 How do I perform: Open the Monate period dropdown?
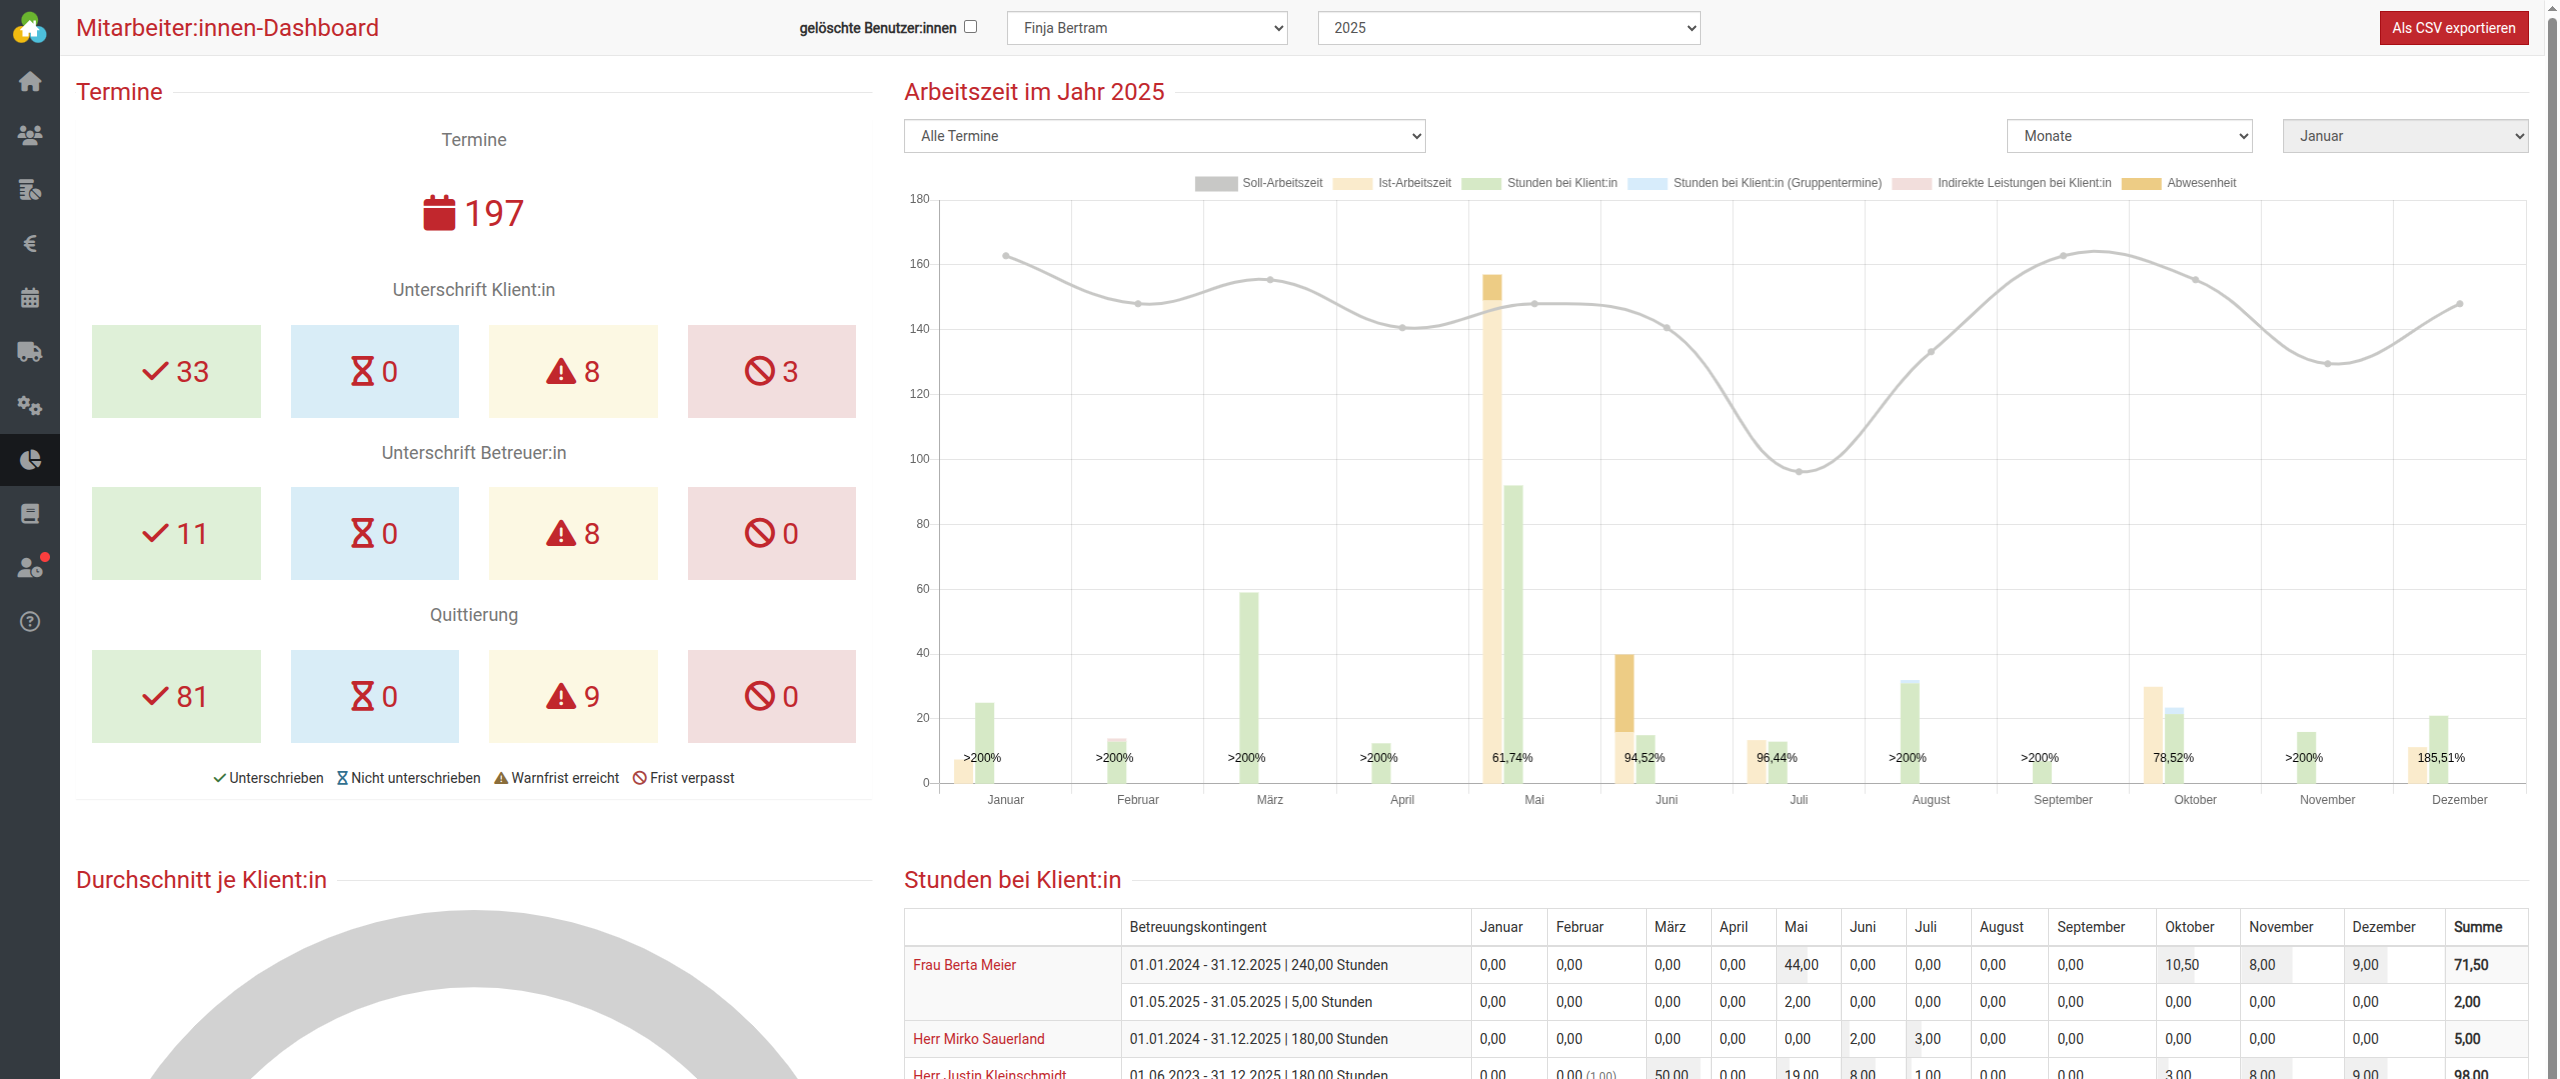click(x=2129, y=136)
